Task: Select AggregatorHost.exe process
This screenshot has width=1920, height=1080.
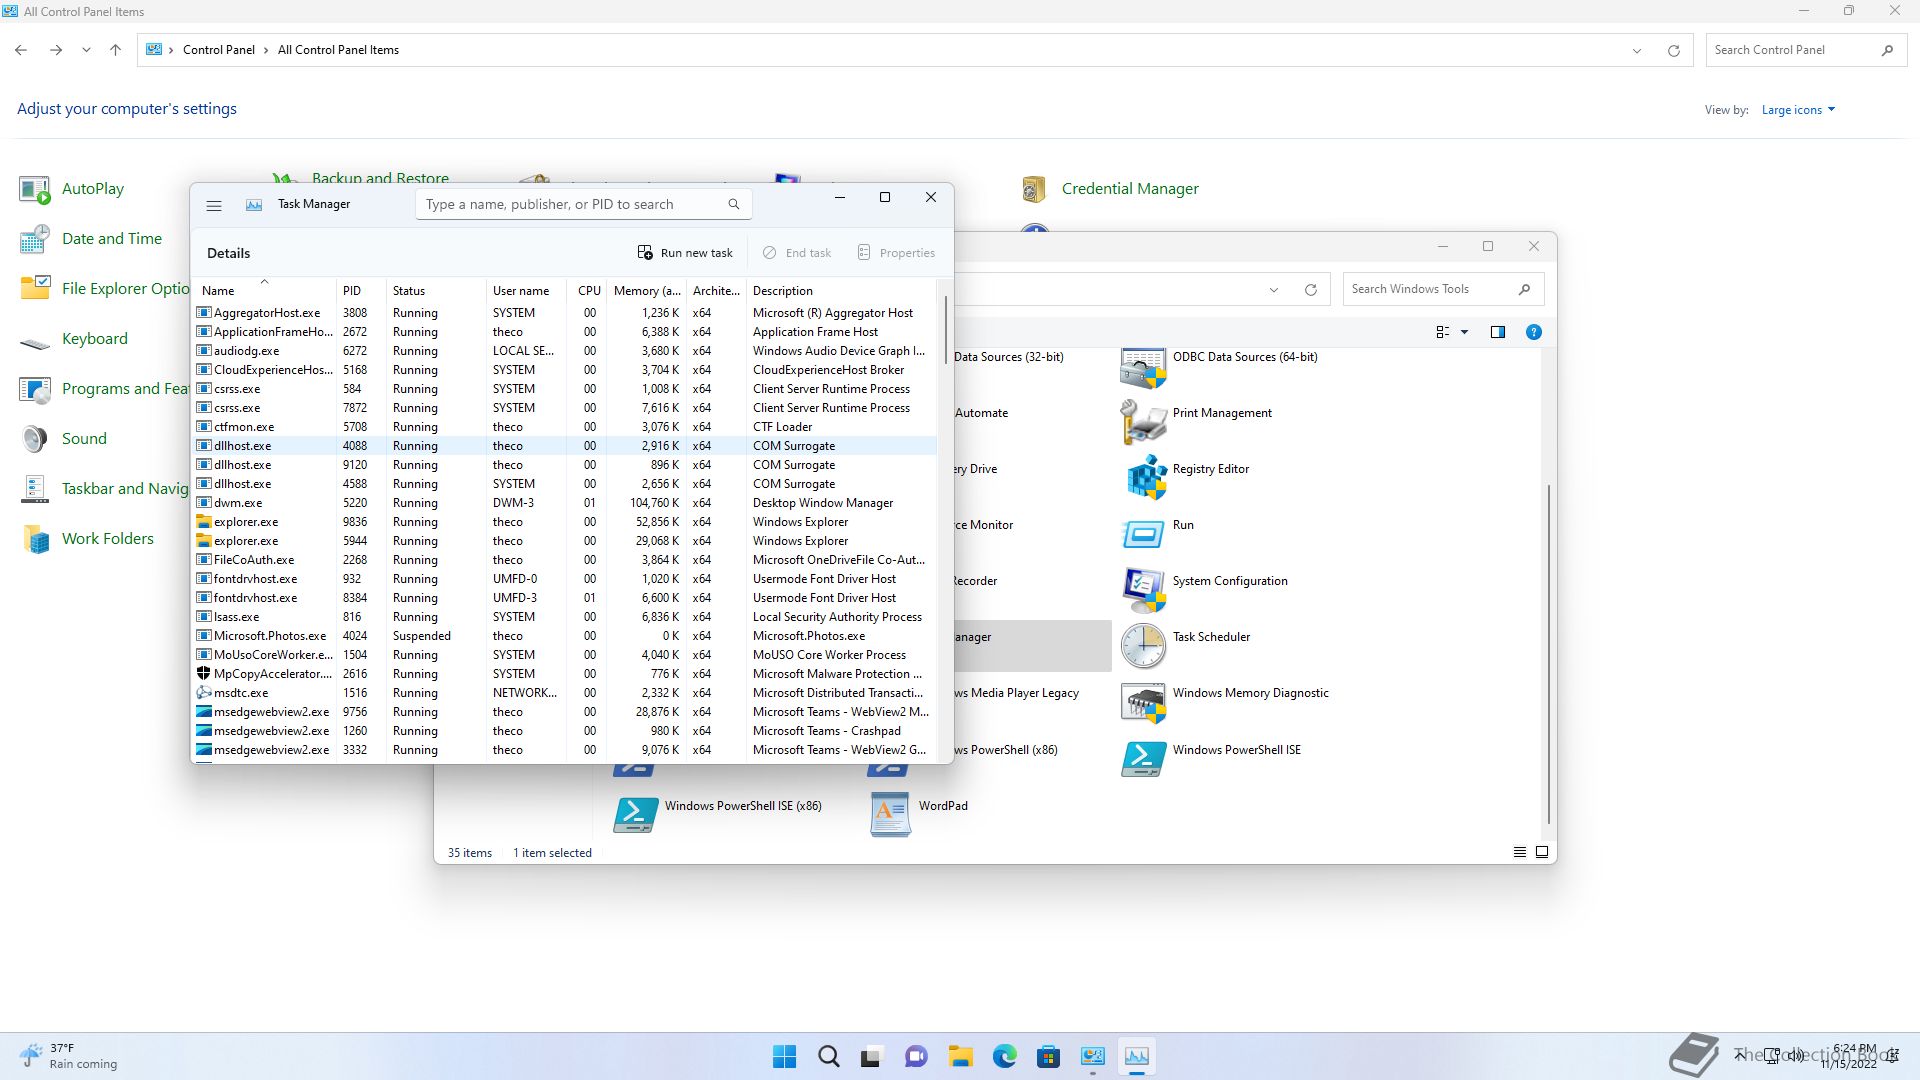Action: coord(566,313)
